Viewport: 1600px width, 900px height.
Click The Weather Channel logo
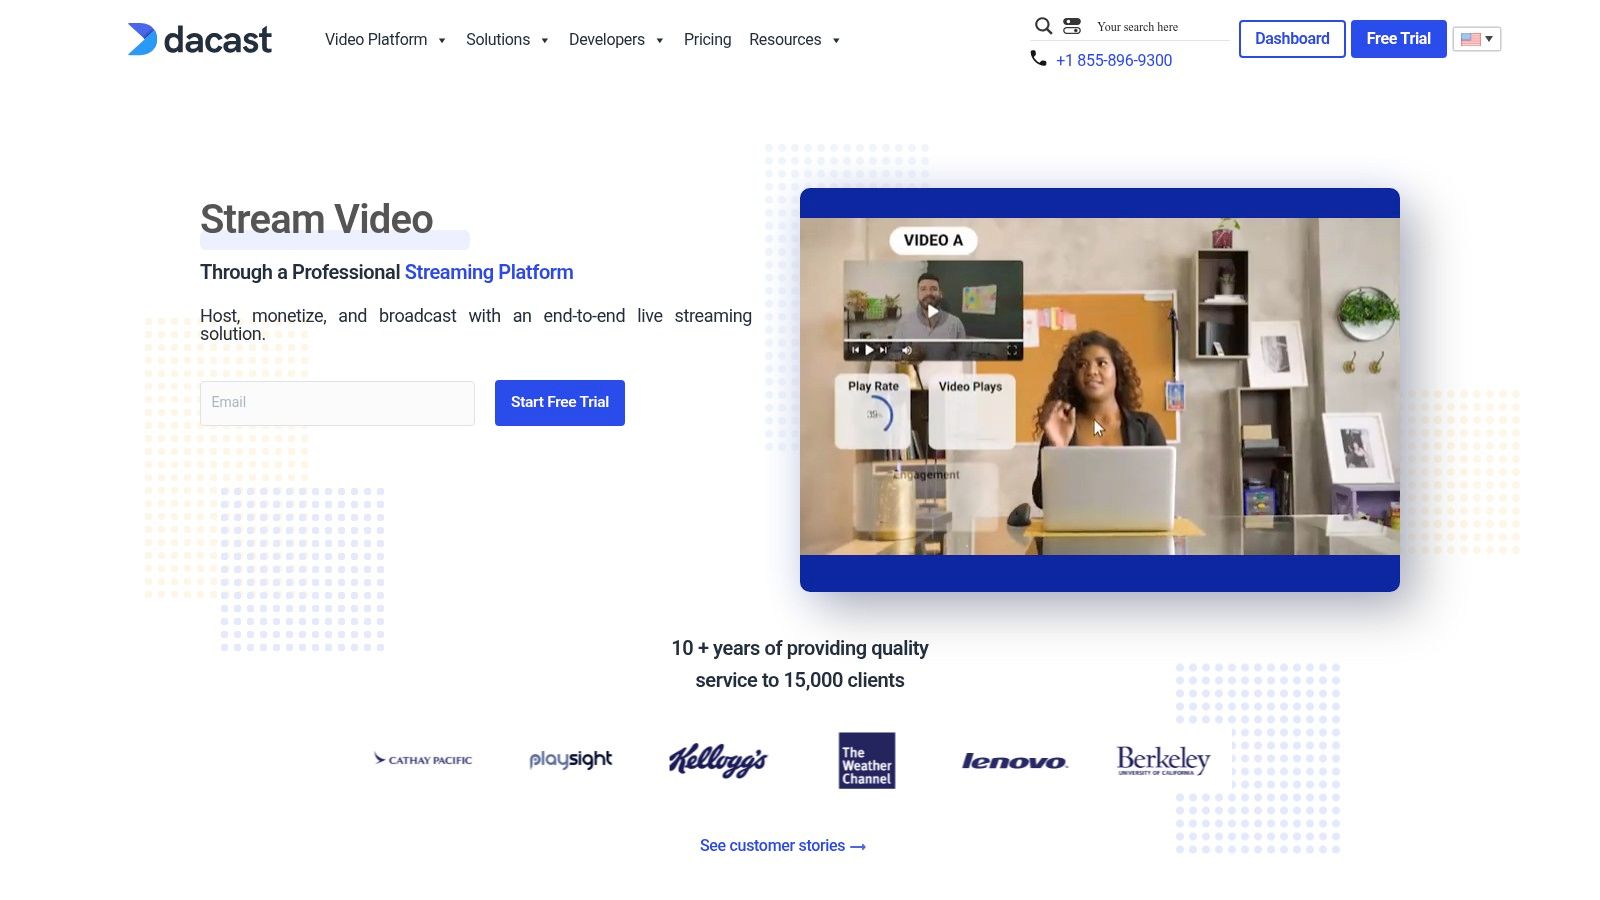tap(866, 761)
